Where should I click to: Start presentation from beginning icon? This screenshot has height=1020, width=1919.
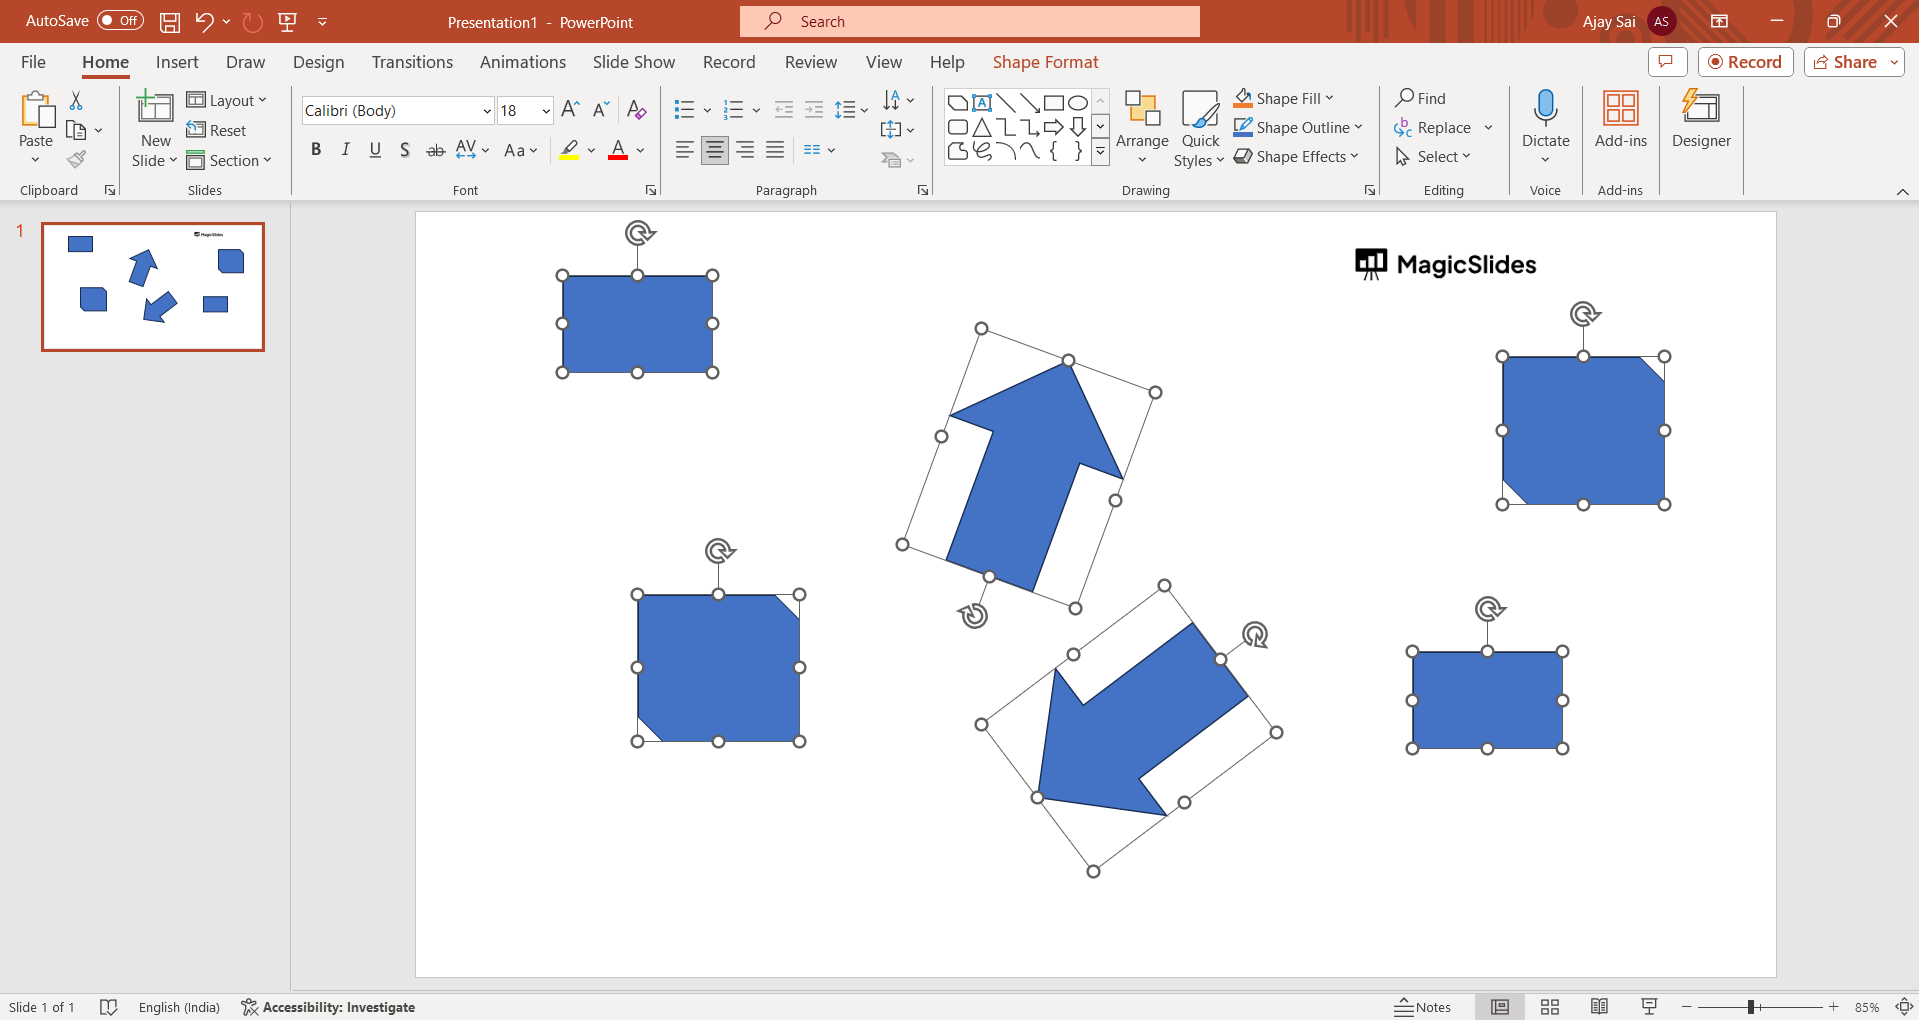coord(288,21)
